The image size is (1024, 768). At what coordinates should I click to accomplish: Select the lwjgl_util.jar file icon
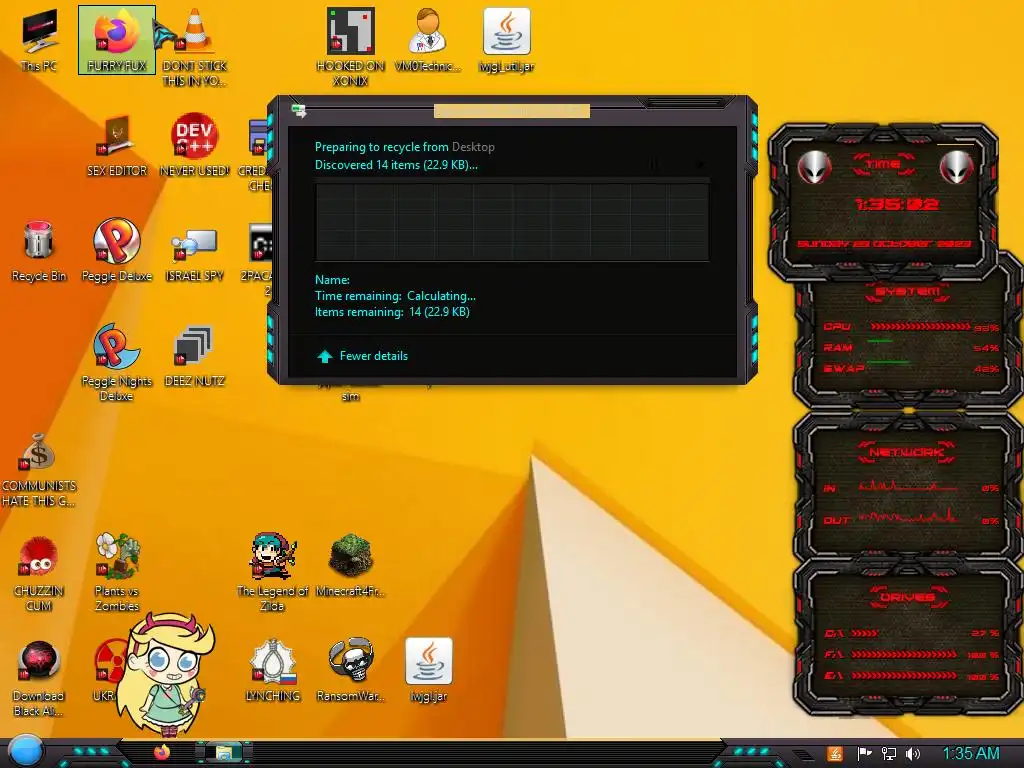(x=506, y=40)
